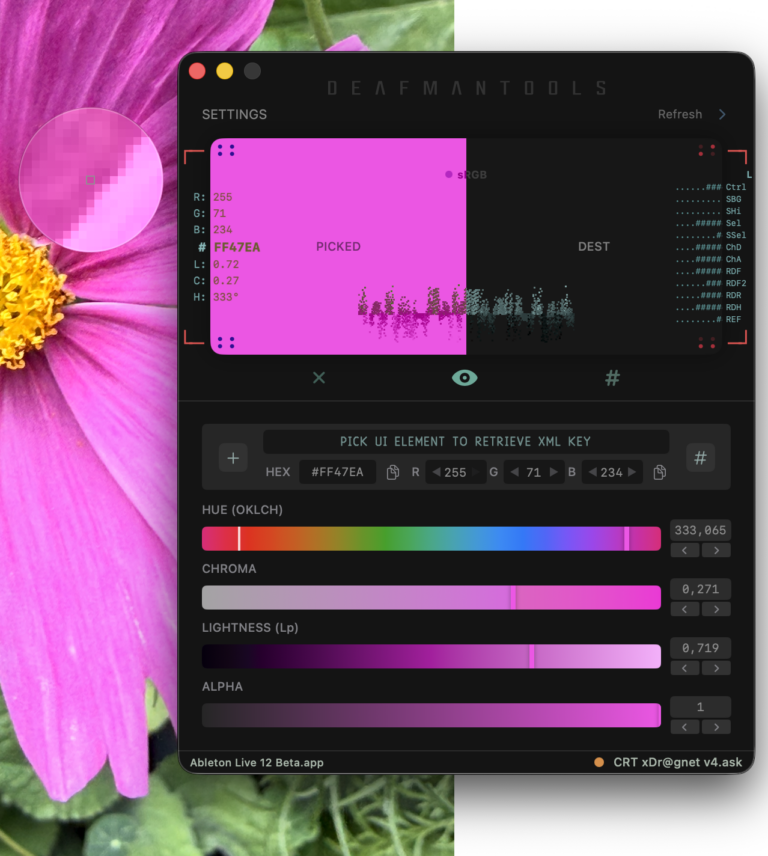
Task: Click the R value field showing 255
Action: pos(455,472)
